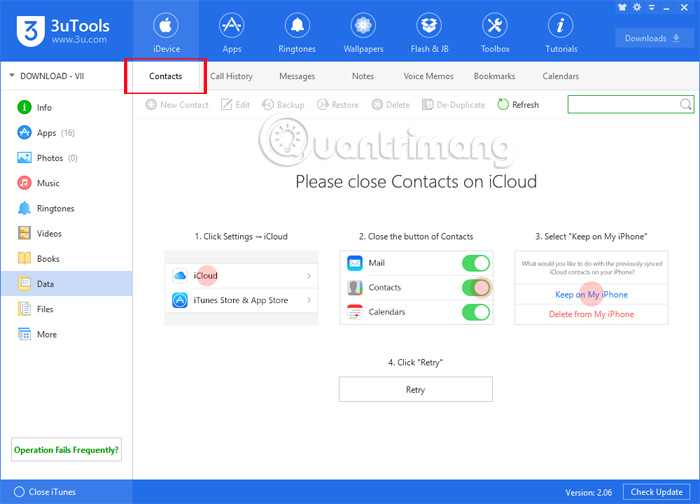
Task: Click the Mail app icon
Action: (355, 263)
